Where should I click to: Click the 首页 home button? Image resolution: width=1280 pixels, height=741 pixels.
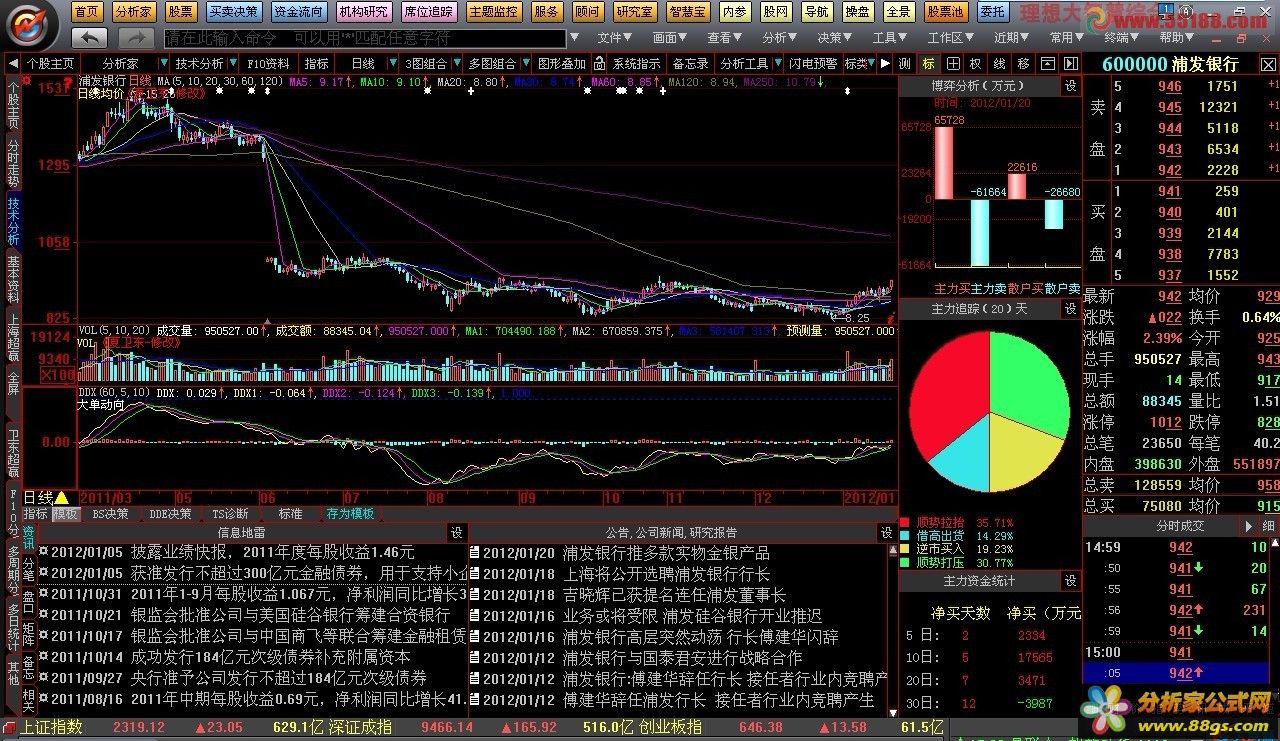click(88, 12)
